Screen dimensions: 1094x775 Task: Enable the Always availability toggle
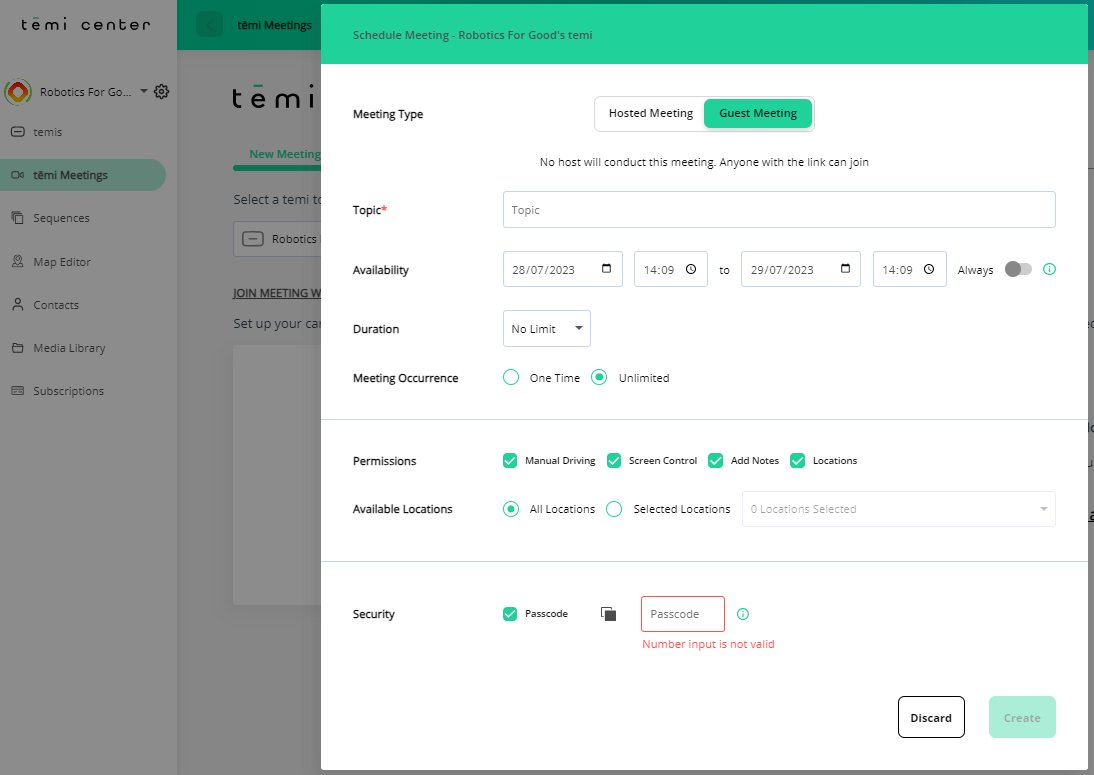(x=1016, y=268)
